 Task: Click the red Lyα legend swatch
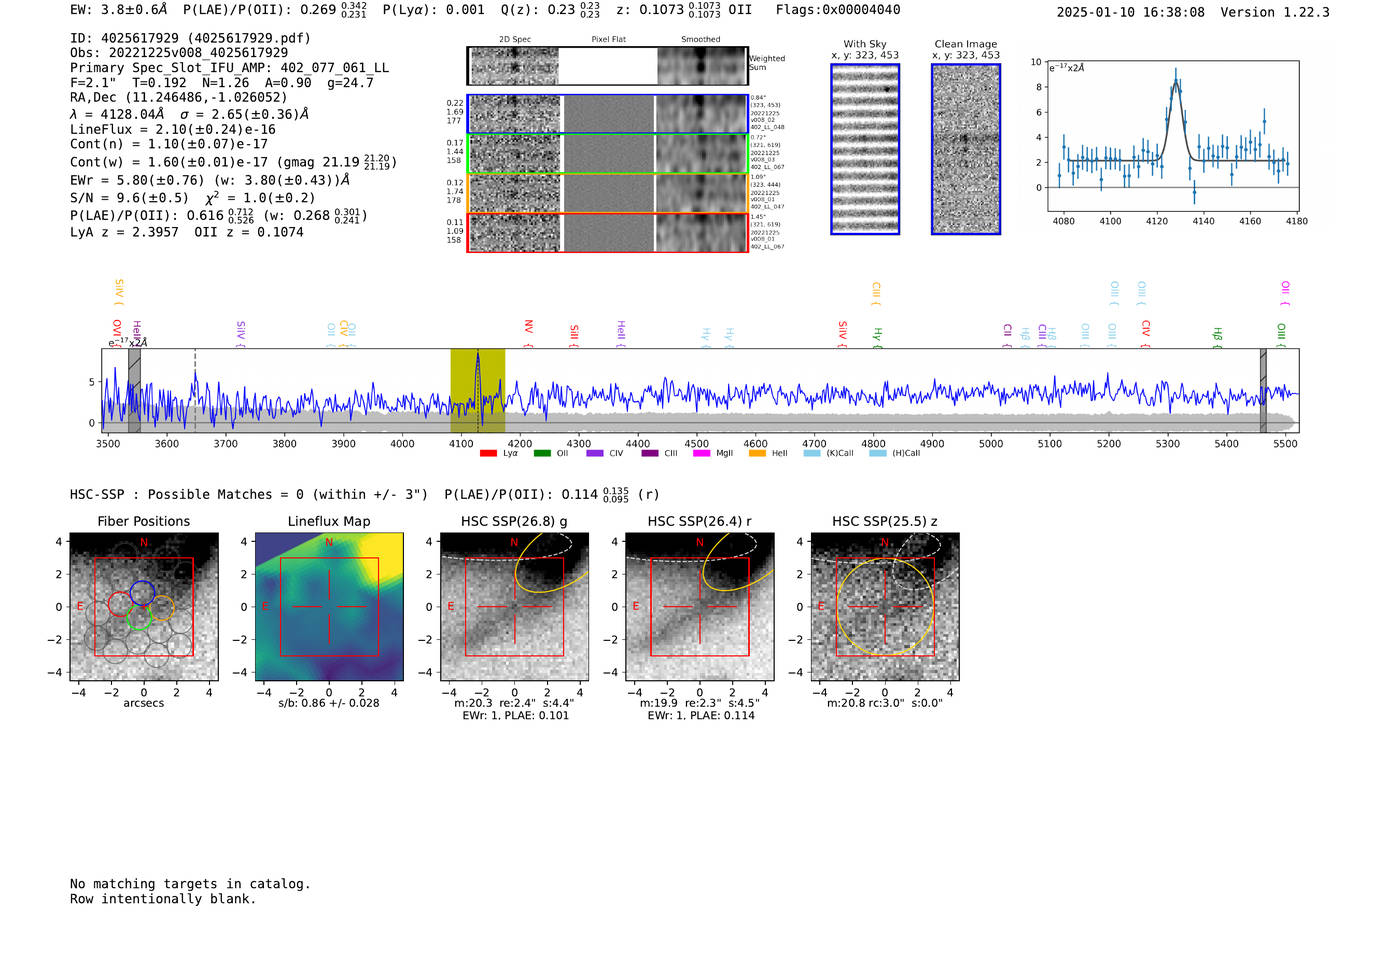coord(488,453)
